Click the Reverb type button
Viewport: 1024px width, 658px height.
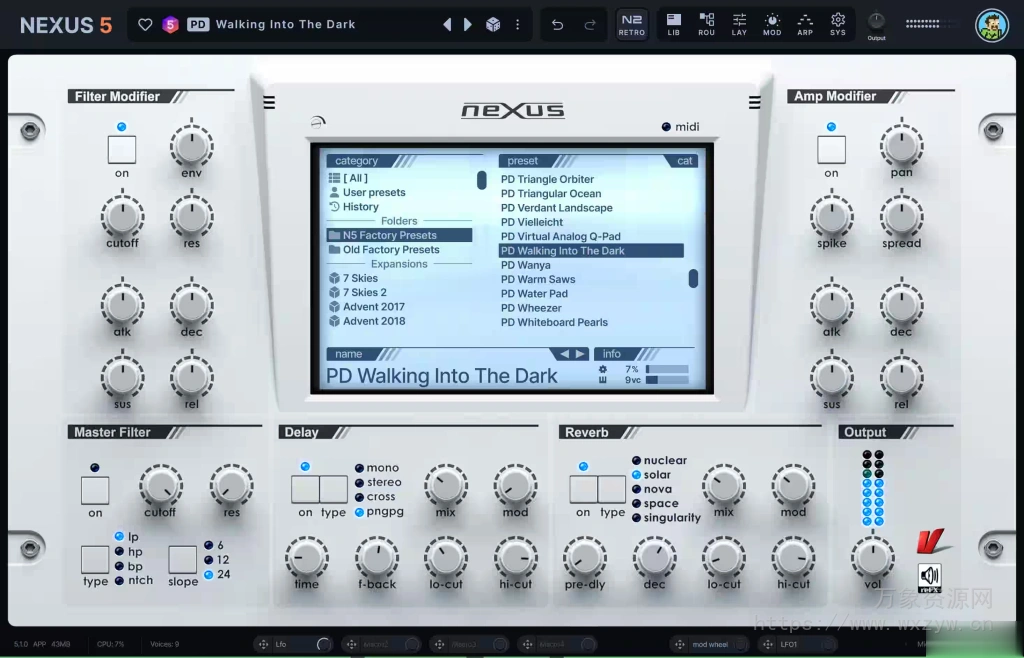click(x=612, y=490)
